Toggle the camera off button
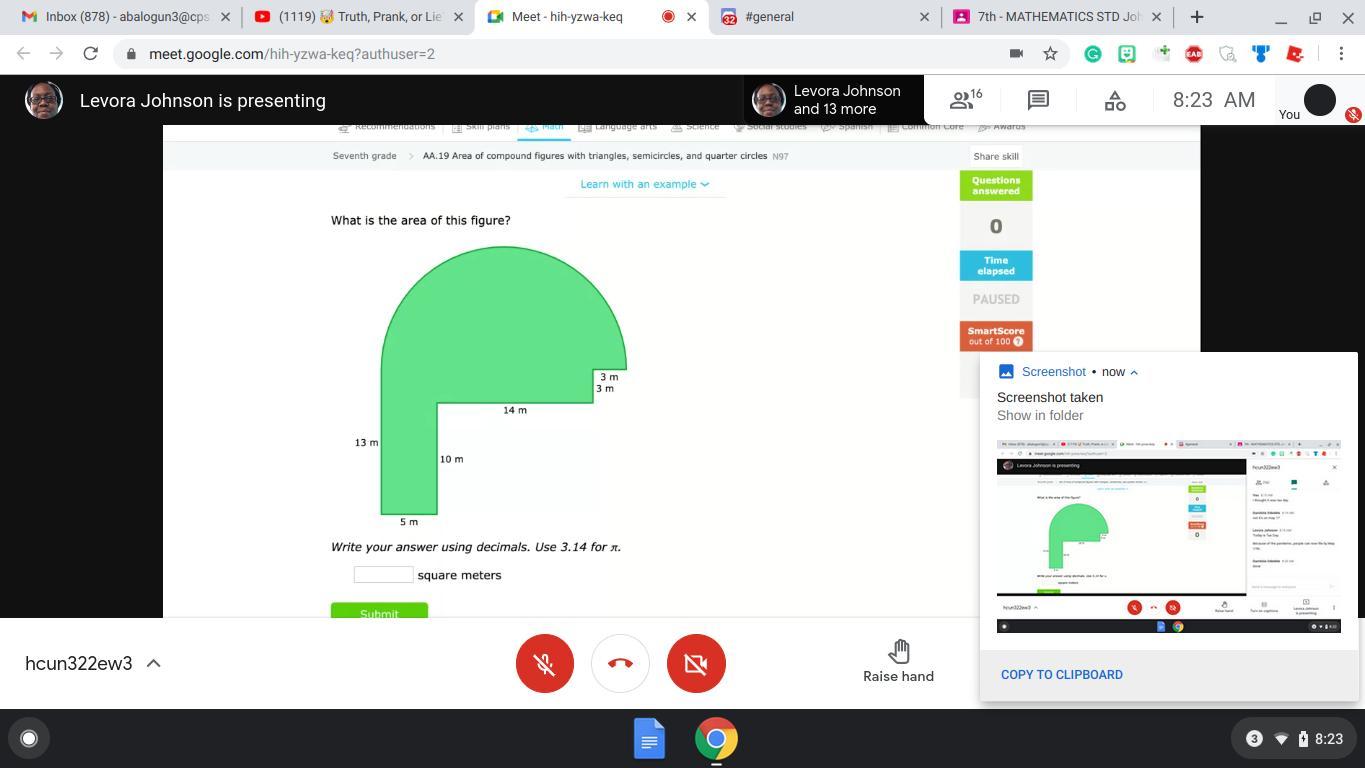This screenshot has width=1365, height=768. [696, 663]
